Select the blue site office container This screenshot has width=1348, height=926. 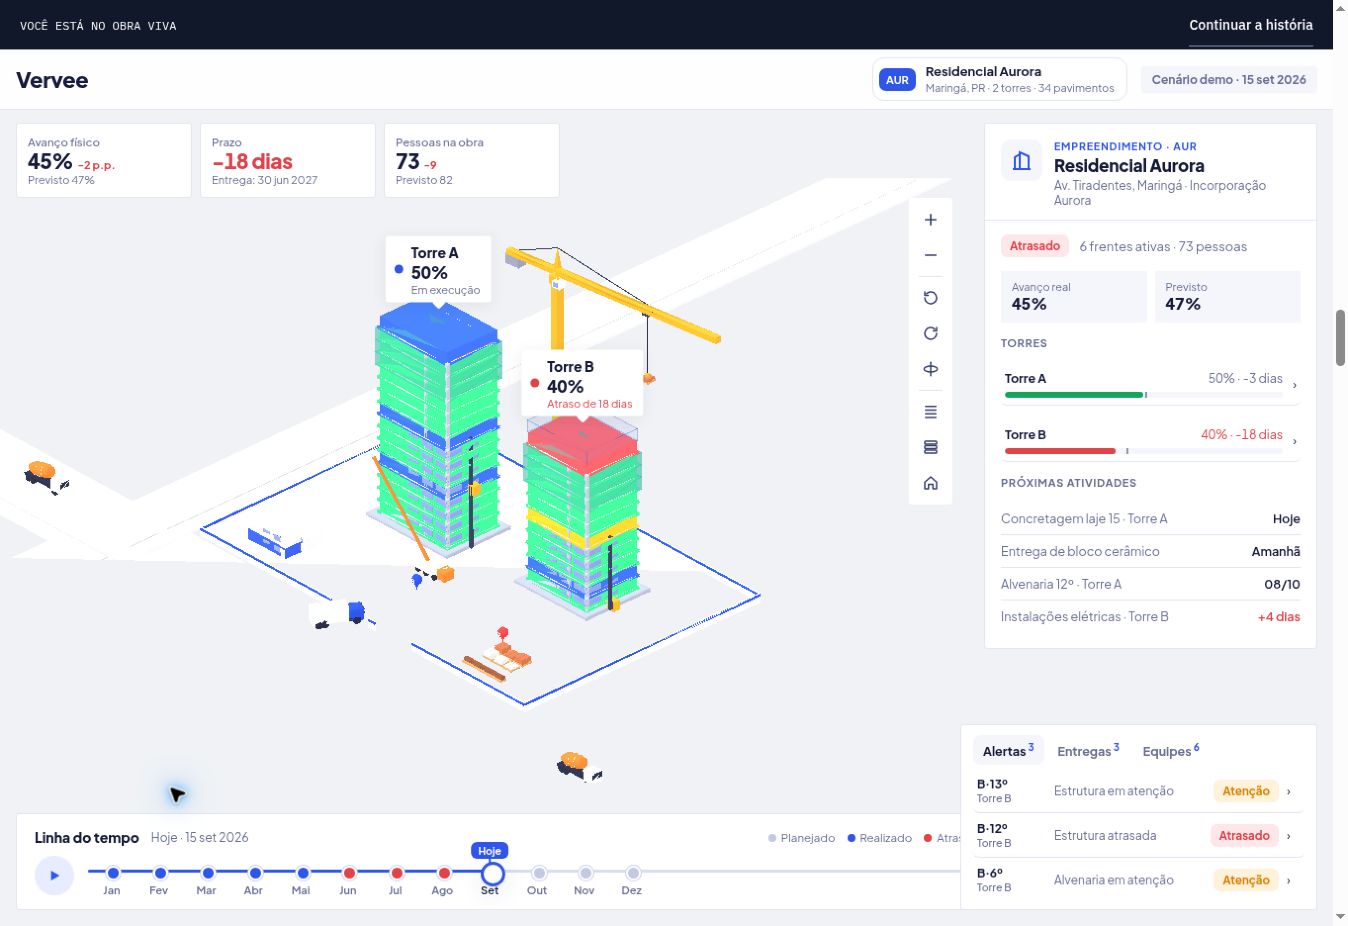pyautogui.click(x=275, y=541)
